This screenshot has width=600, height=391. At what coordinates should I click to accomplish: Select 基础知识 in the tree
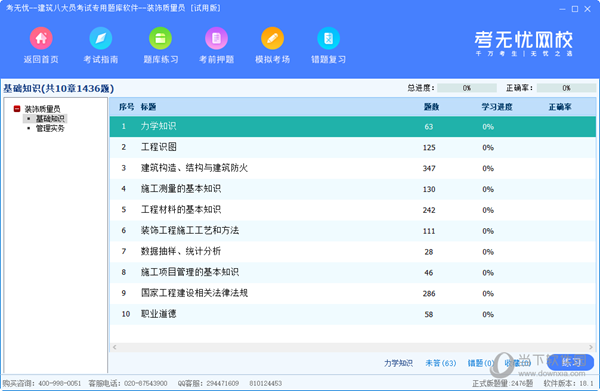[50, 119]
